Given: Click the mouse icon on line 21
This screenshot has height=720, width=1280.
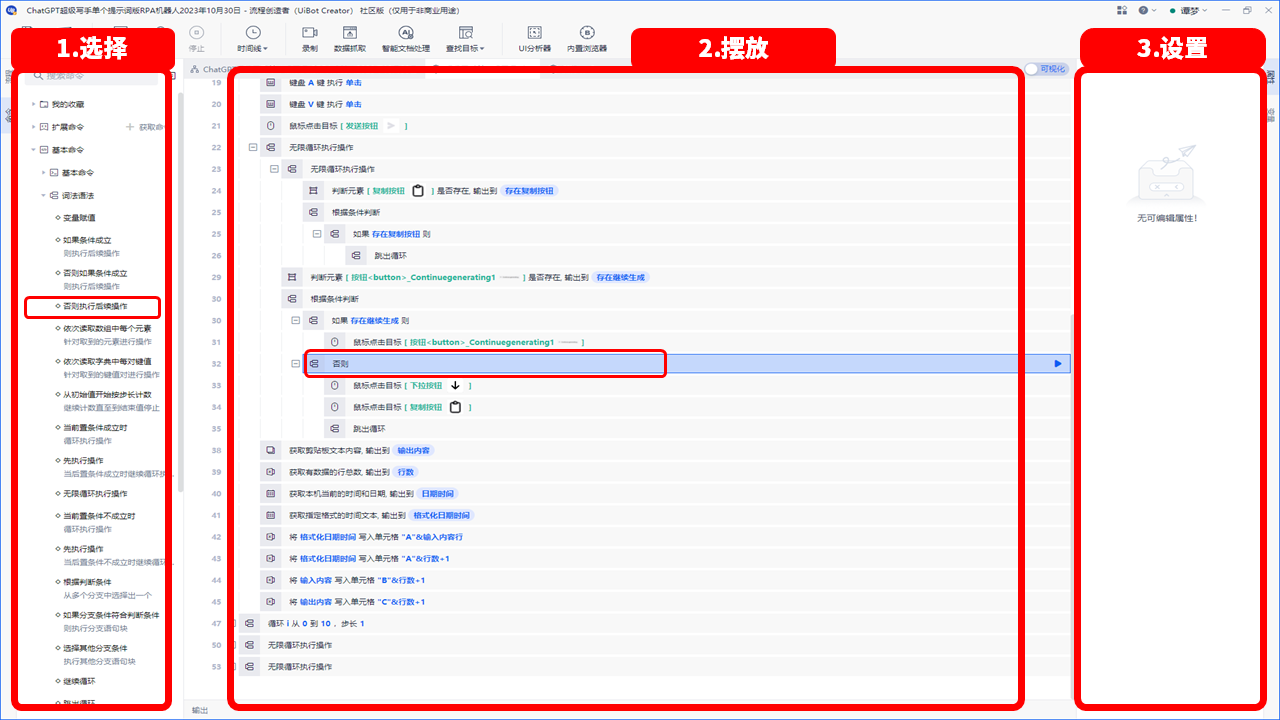Looking at the screenshot, I should point(270,126).
